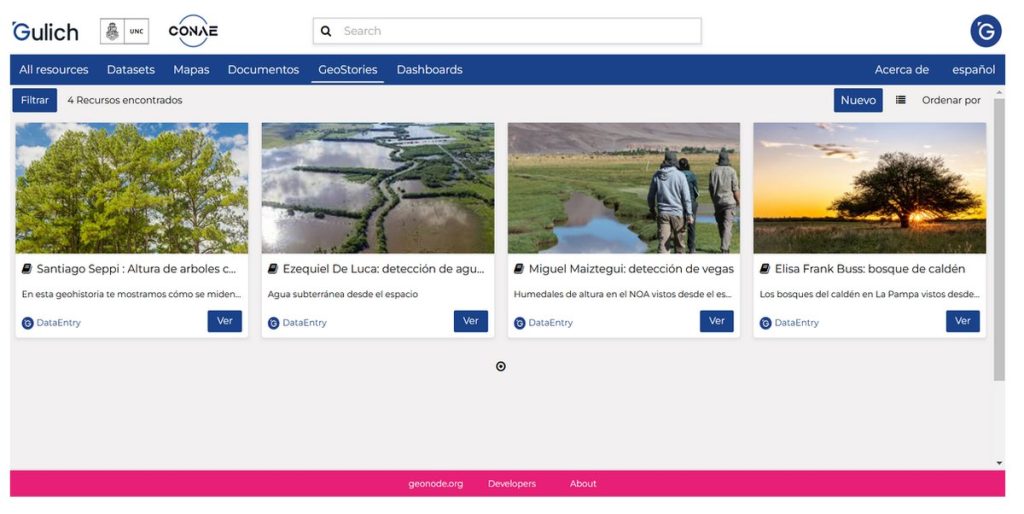Click the scrollbar down arrow

pos(999,463)
